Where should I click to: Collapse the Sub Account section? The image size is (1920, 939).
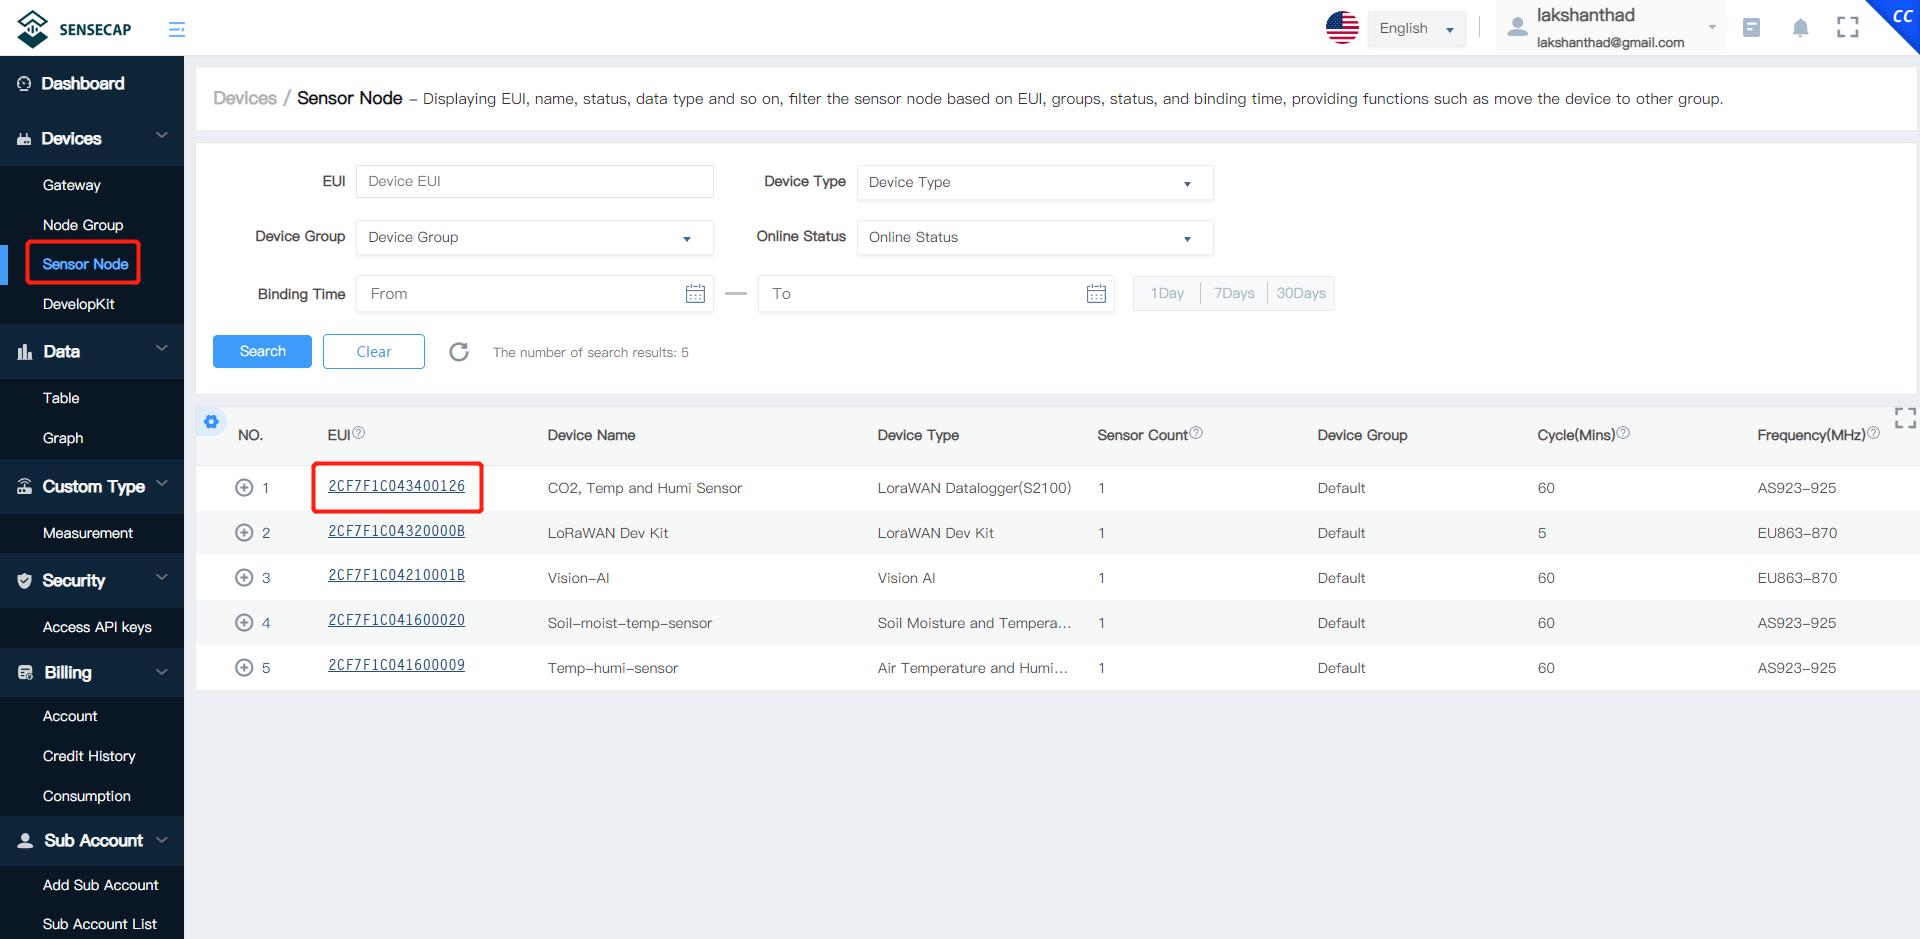pyautogui.click(x=92, y=841)
